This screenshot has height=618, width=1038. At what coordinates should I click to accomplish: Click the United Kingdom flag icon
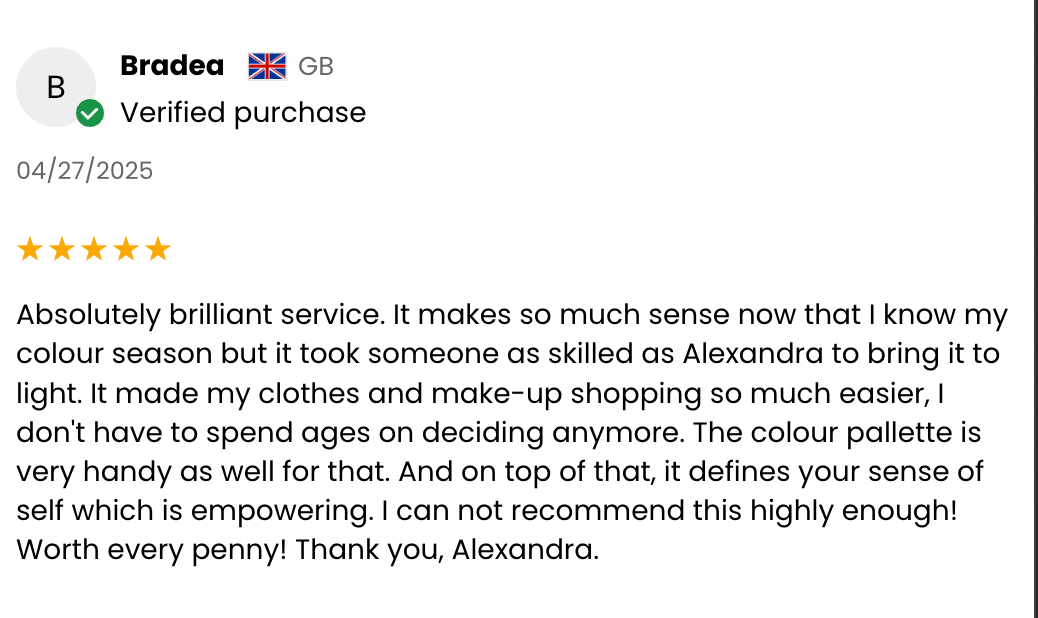(x=267, y=66)
